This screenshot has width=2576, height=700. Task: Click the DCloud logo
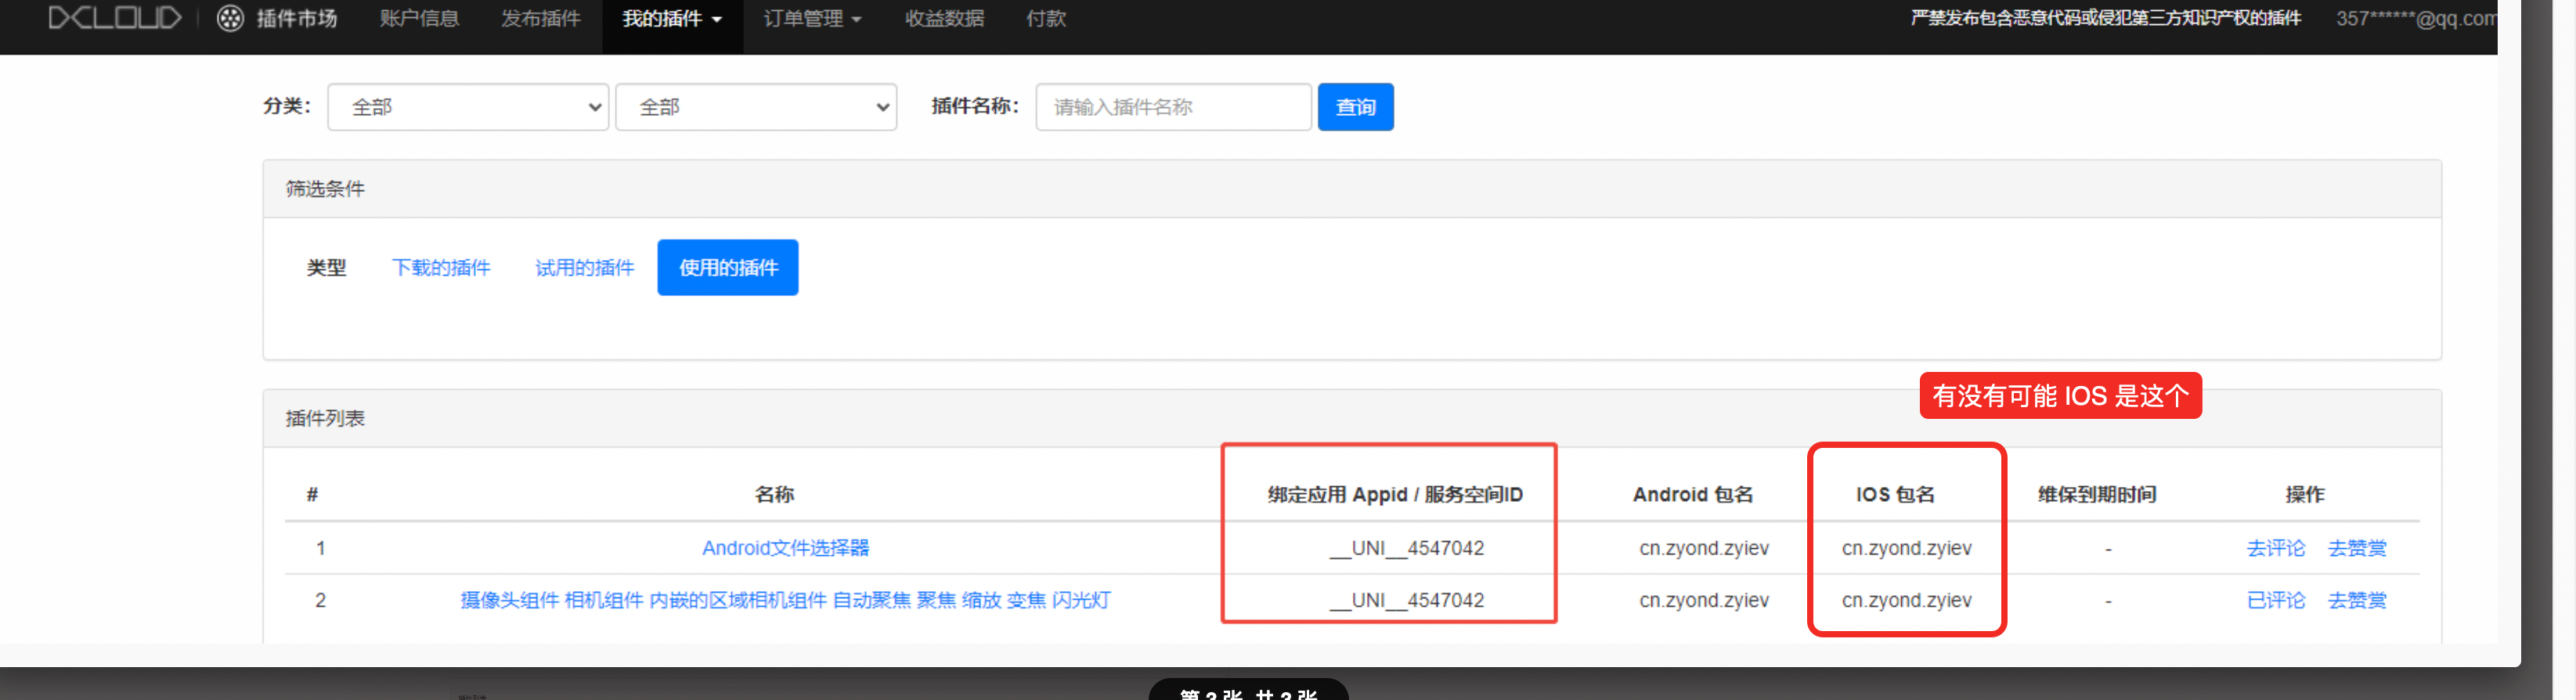tap(115, 18)
